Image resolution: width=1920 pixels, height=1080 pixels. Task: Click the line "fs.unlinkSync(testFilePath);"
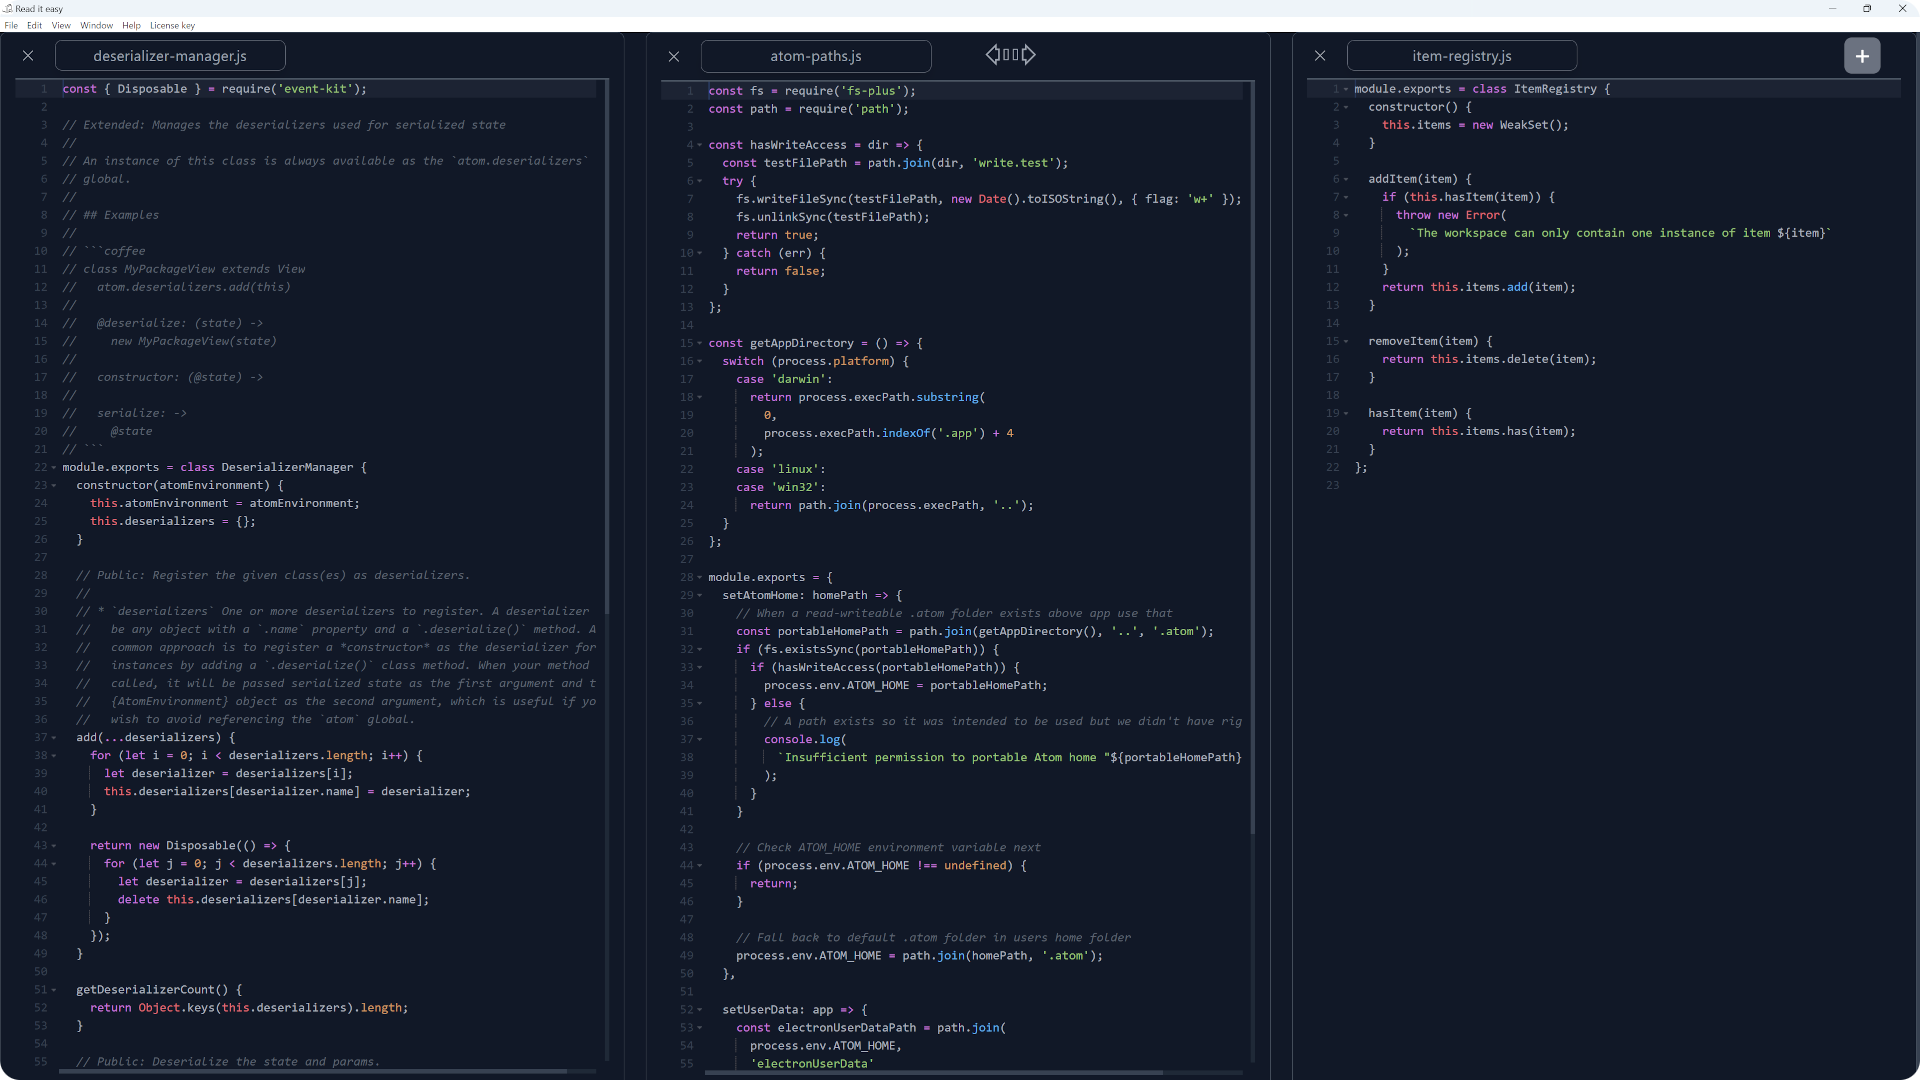[x=833, y=217]
